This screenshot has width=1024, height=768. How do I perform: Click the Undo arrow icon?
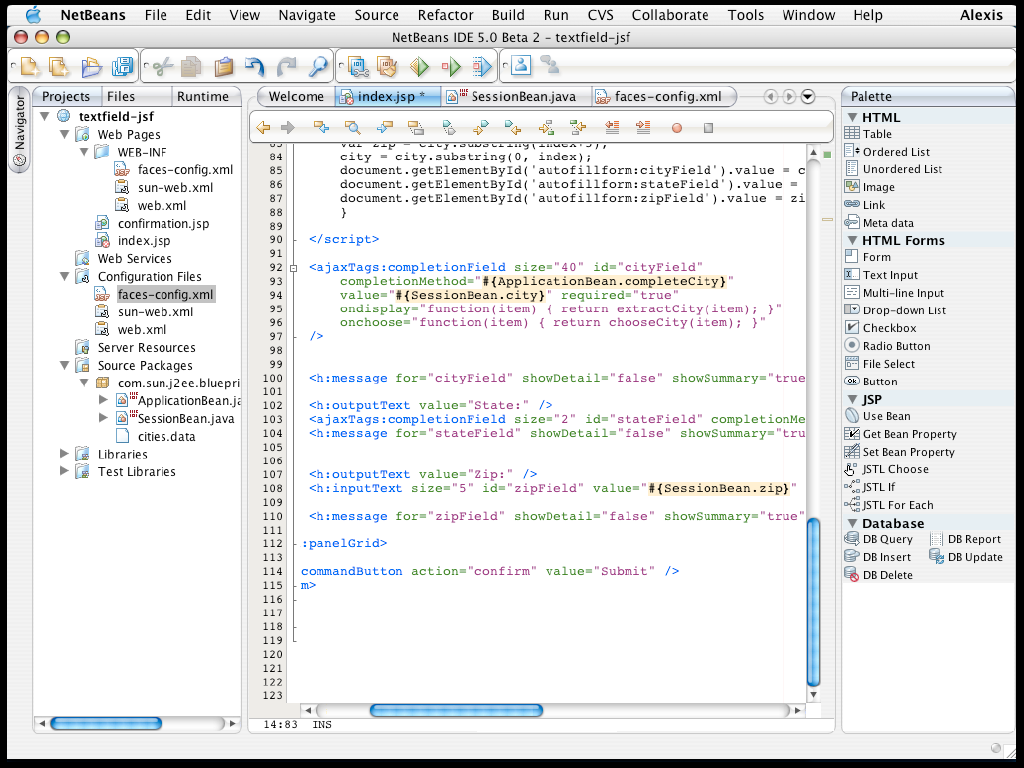[x=255, y=66]
